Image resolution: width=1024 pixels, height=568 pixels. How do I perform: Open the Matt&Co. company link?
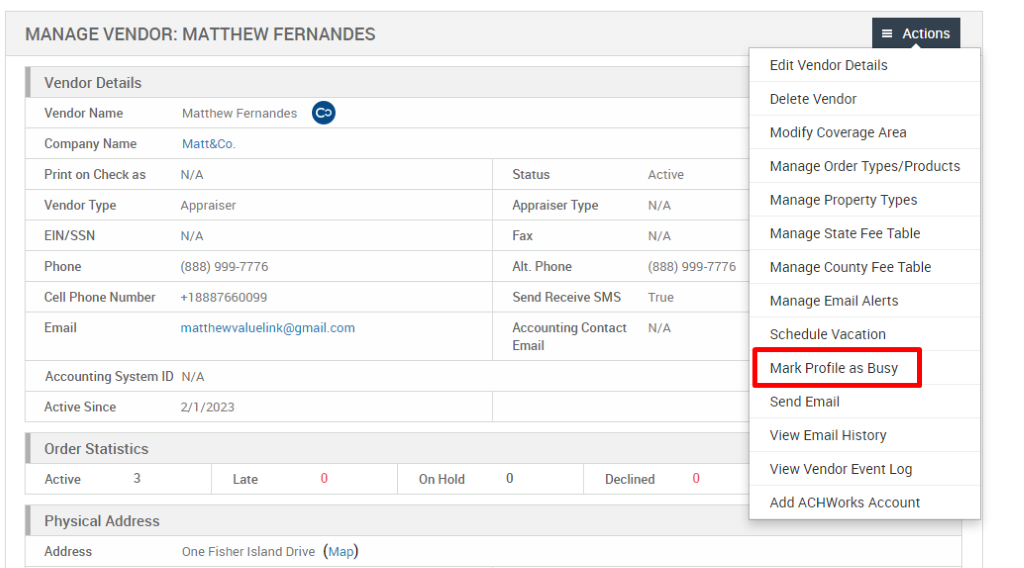208,144
